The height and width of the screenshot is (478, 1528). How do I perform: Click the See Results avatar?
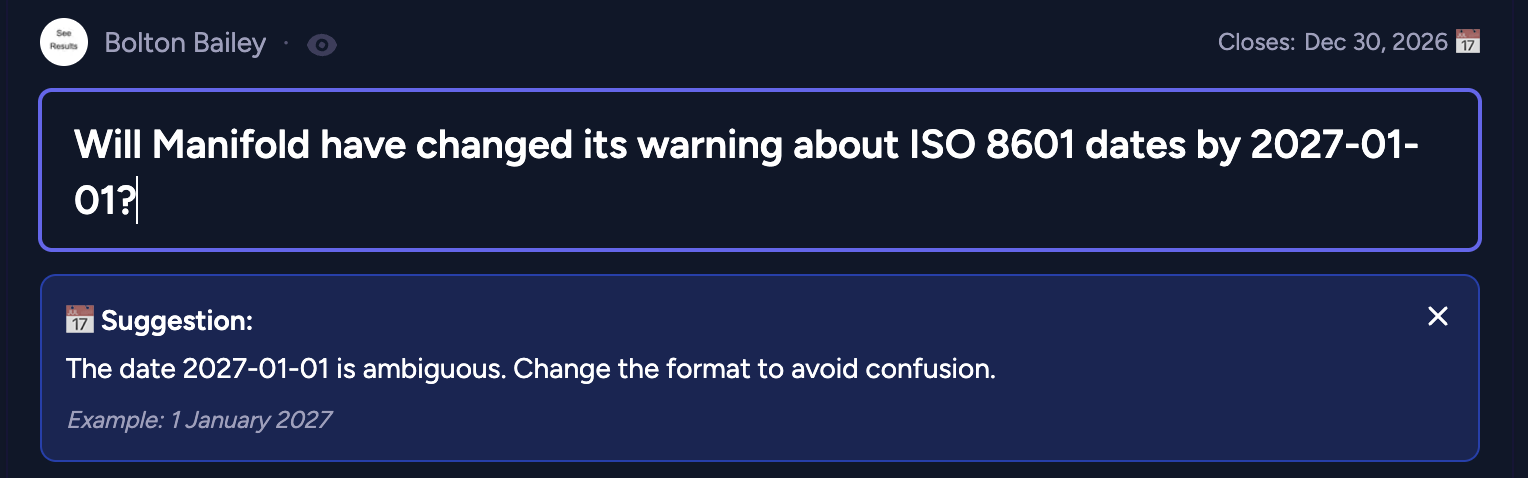click(x=64, y=43)
